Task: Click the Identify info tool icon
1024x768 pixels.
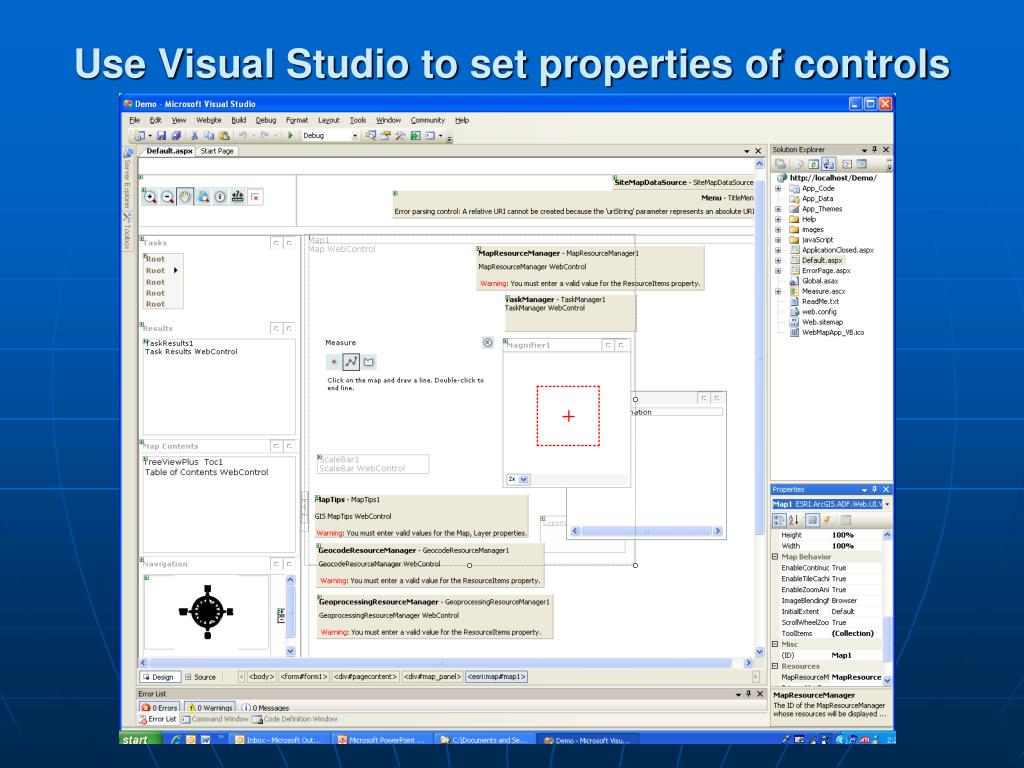Action: tap(220, 197)
